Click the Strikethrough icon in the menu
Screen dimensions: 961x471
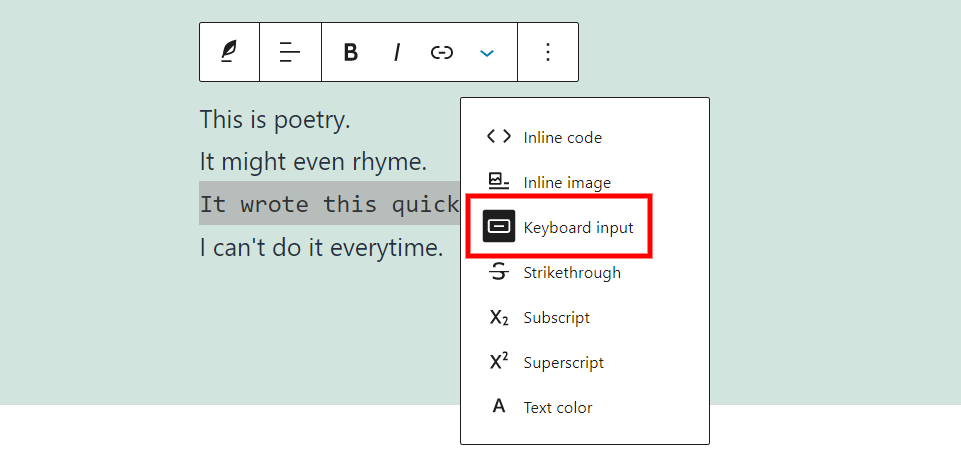498,272
